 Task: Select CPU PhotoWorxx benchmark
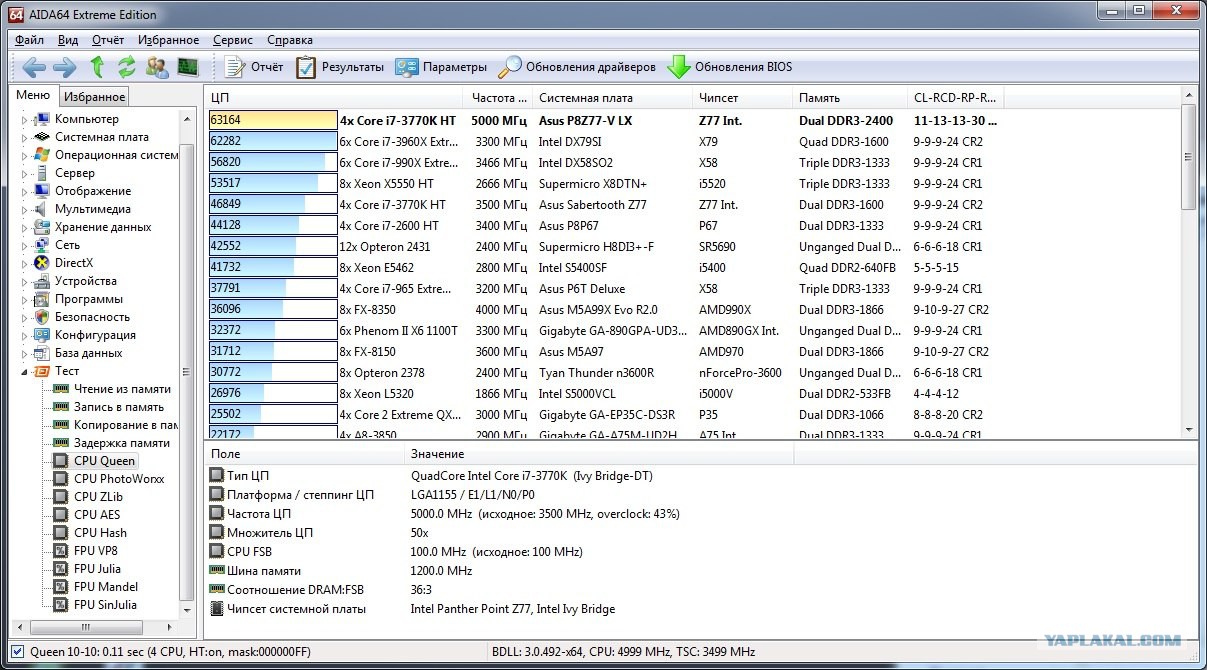click(x=119, y=479)
